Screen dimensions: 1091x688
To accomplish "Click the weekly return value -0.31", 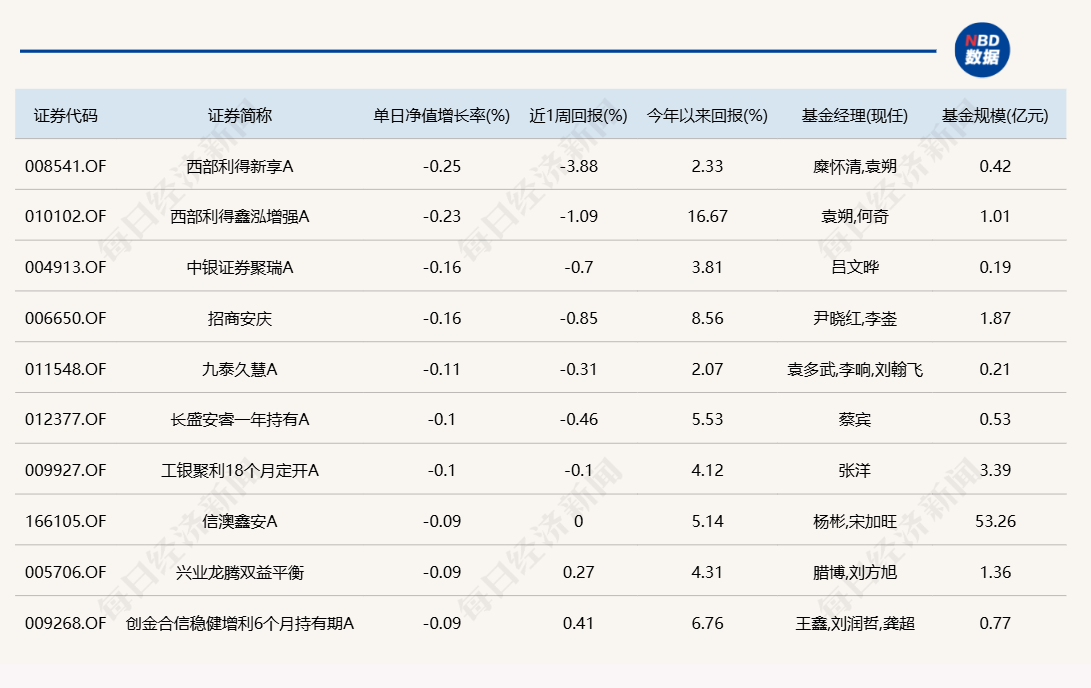I will click(578, 369).
